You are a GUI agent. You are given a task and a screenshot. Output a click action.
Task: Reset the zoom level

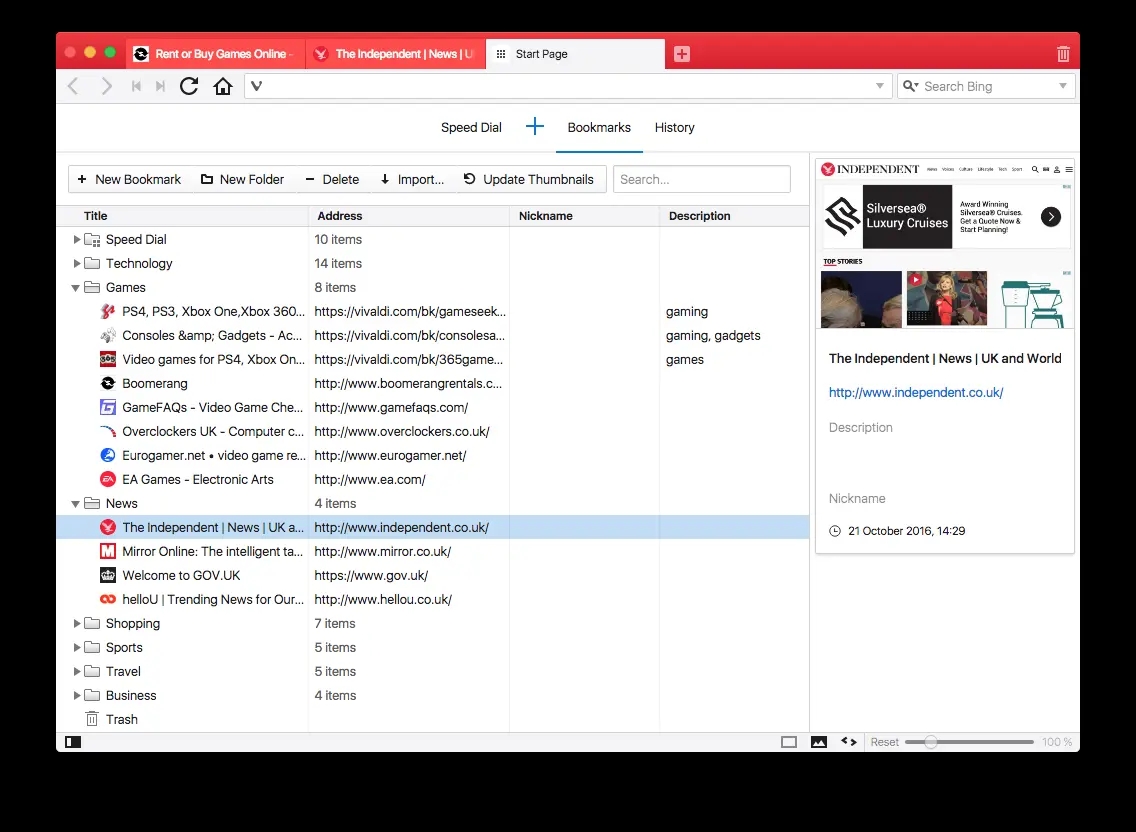tap(885, 742)
